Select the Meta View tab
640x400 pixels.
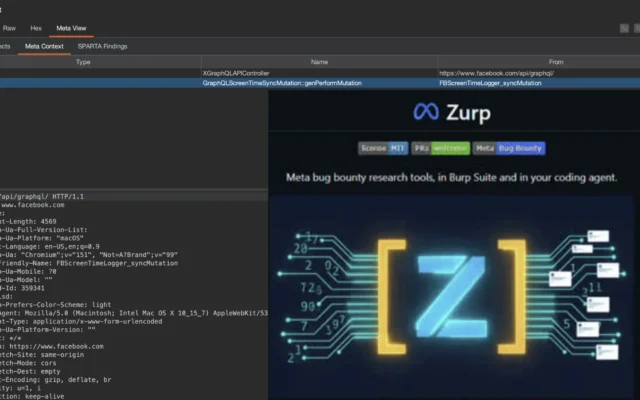point(71,28)
